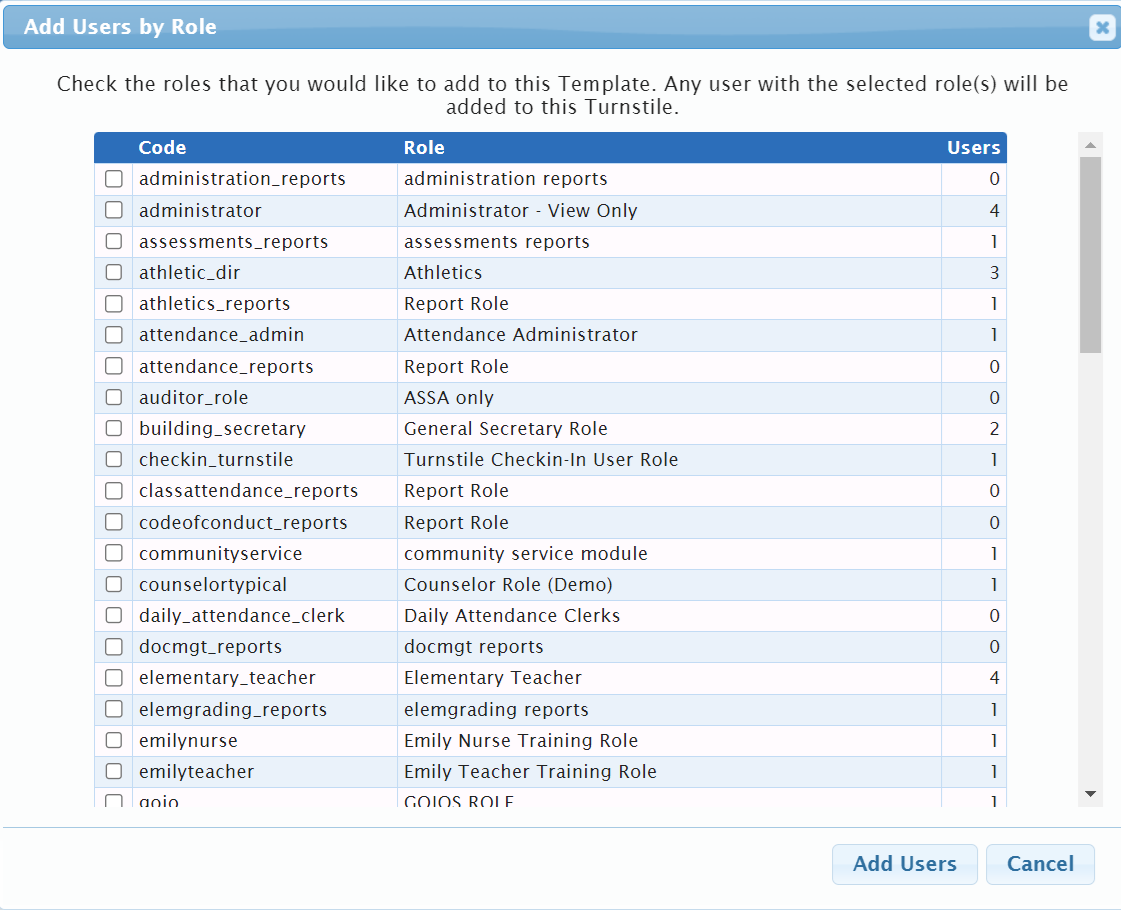Check the communityservice role checkbox

[x=114, y=553]
